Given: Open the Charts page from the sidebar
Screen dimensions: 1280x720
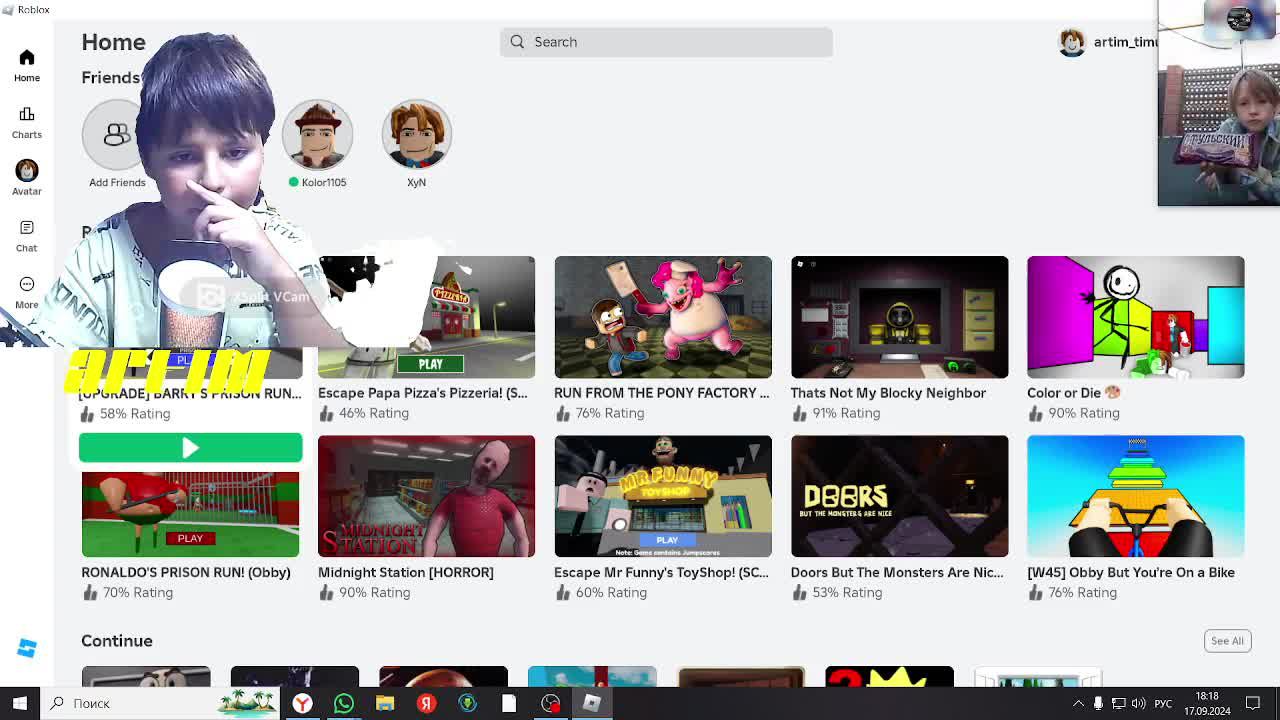Looking at the screenshot, I should point(27,115).
